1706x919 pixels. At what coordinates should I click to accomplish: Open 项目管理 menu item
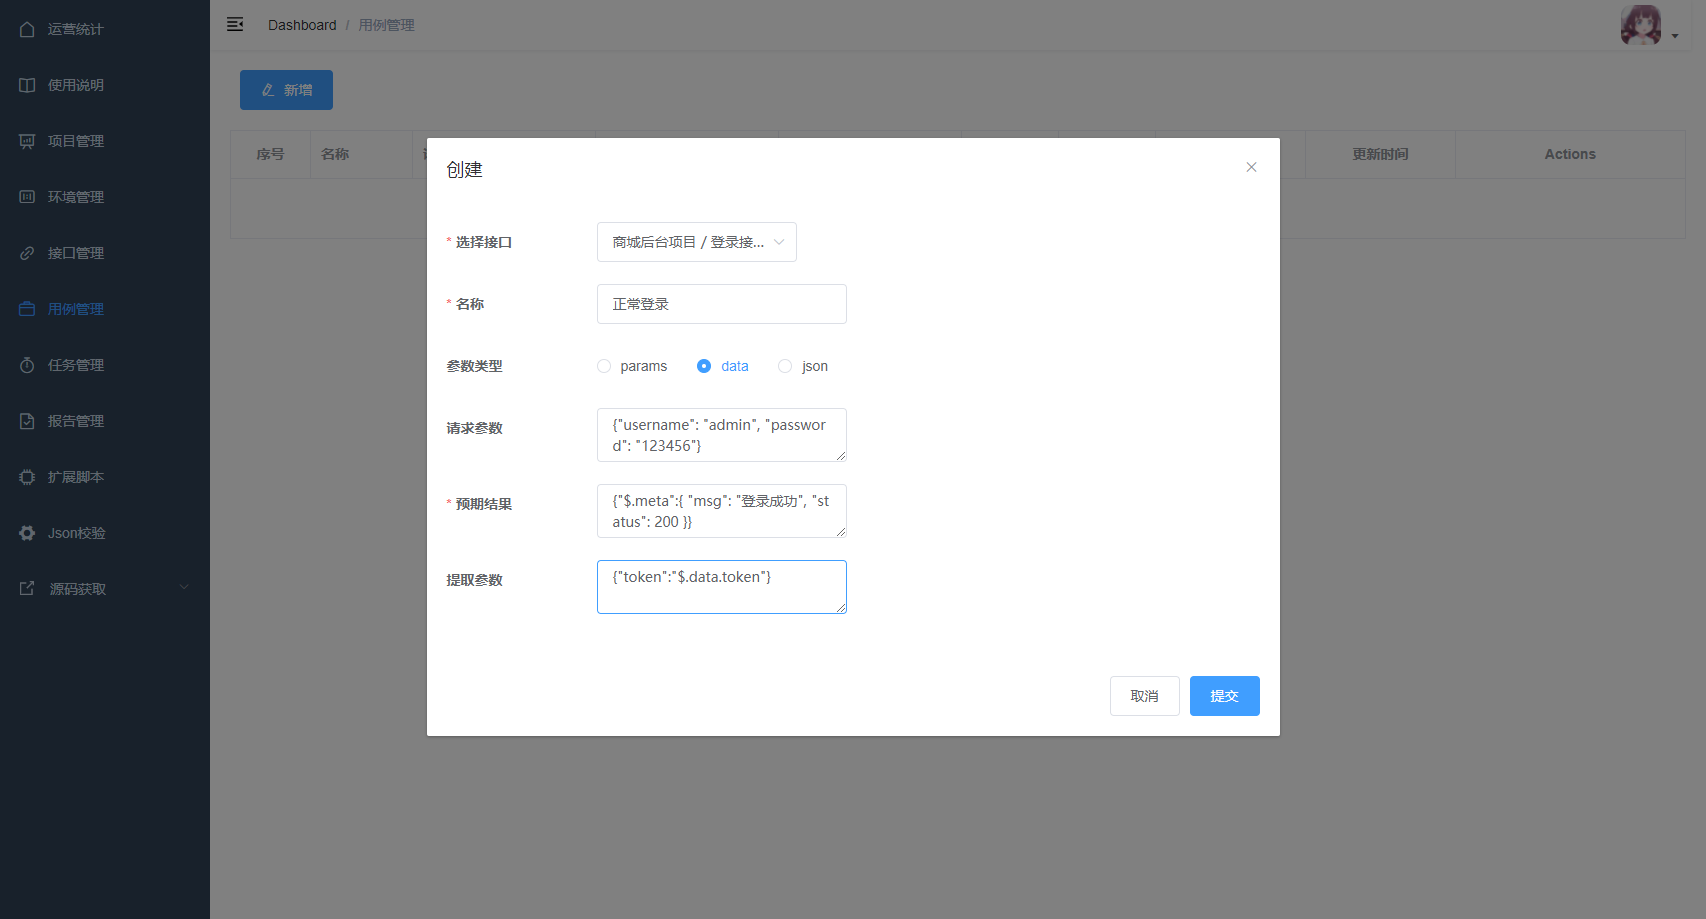click(105, 141)
